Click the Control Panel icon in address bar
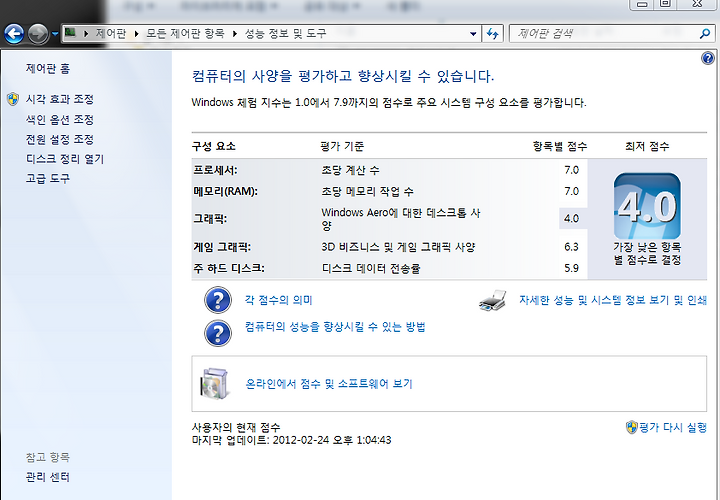720x500 pixels. pyautogui.click(x=70, y=33)
